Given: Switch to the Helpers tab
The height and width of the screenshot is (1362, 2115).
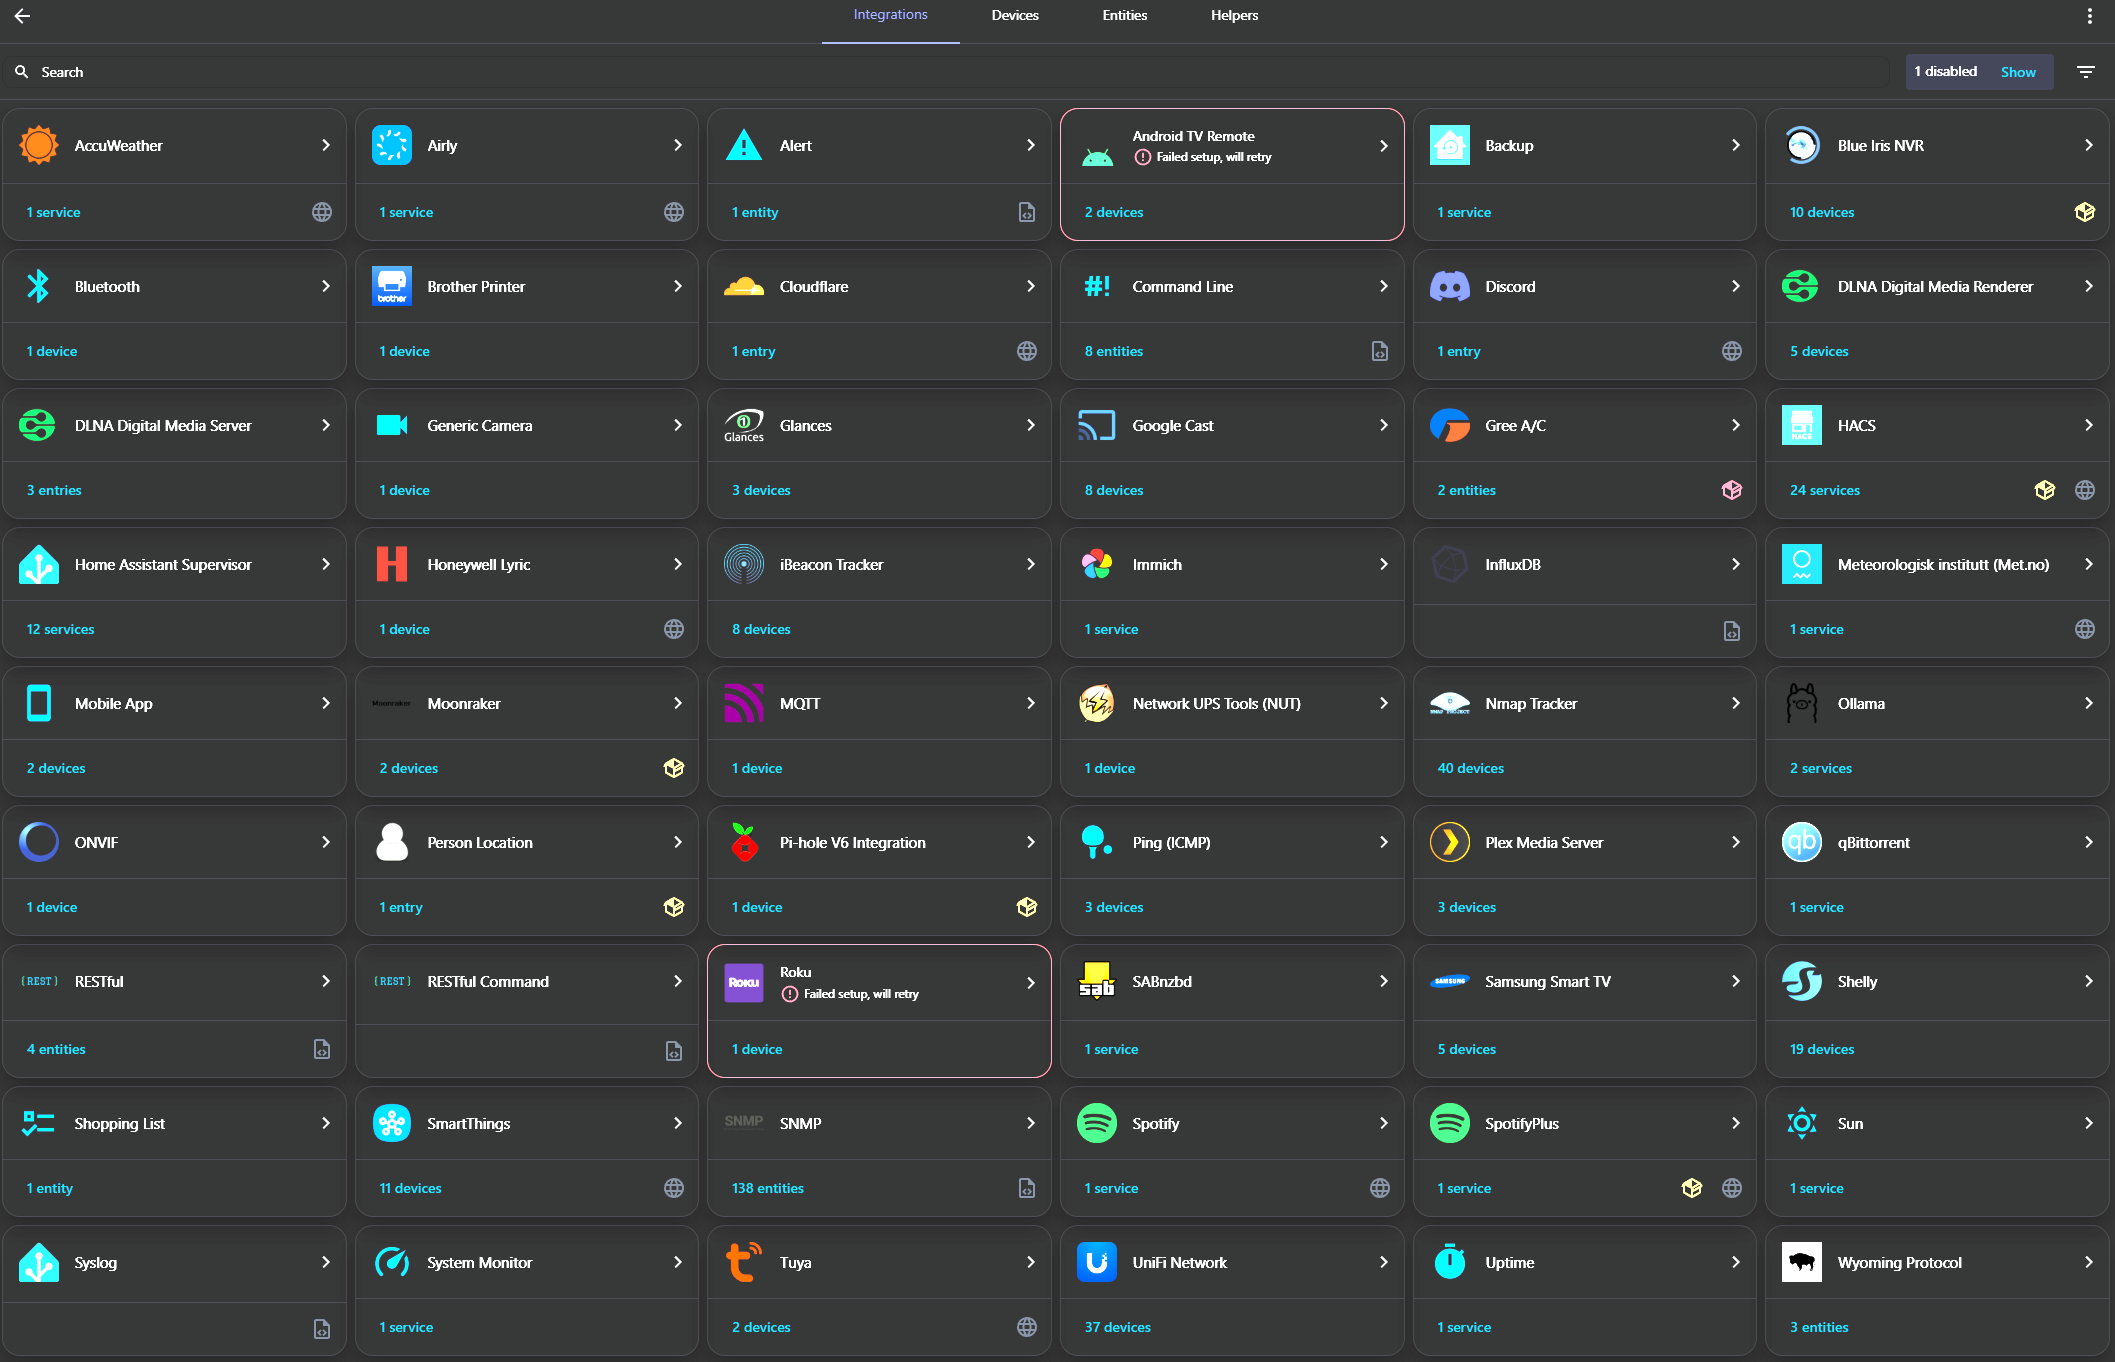Looking at the screenshot, I should 1234,16.
